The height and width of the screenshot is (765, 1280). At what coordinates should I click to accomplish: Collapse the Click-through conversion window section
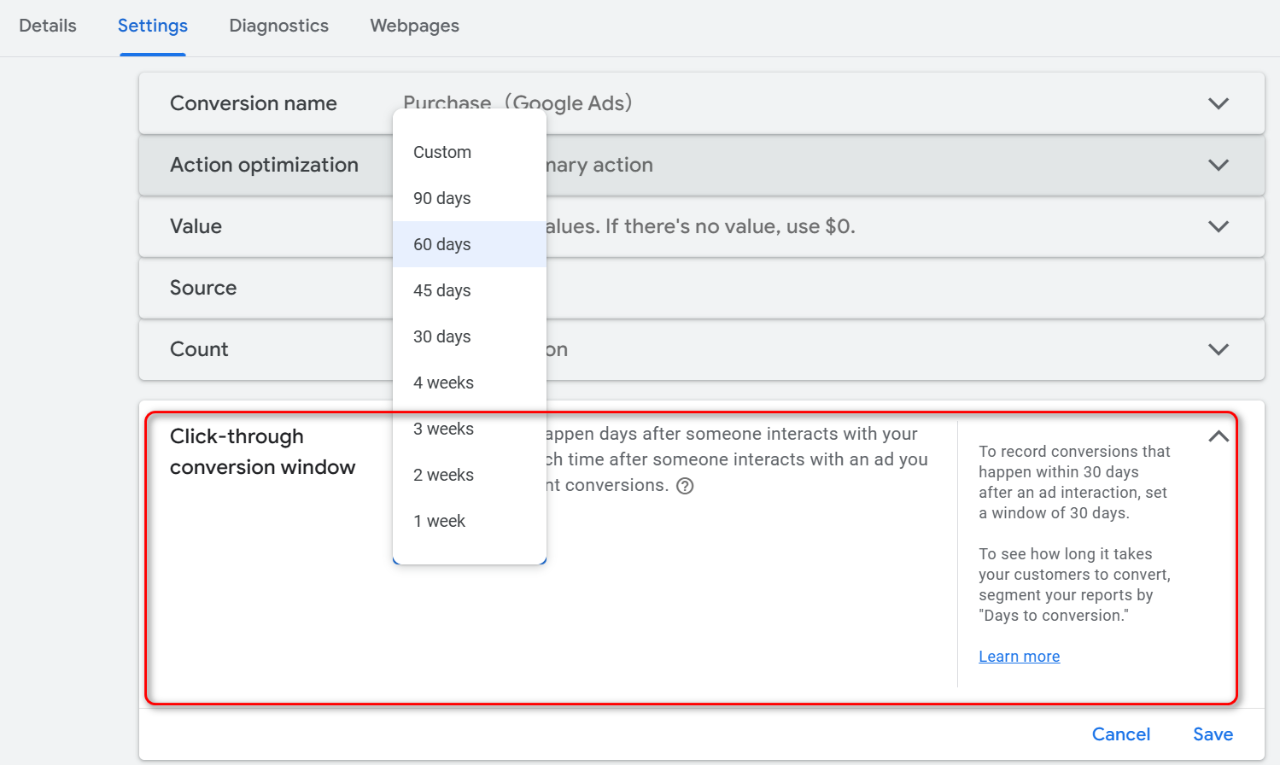click(1217, 436)
